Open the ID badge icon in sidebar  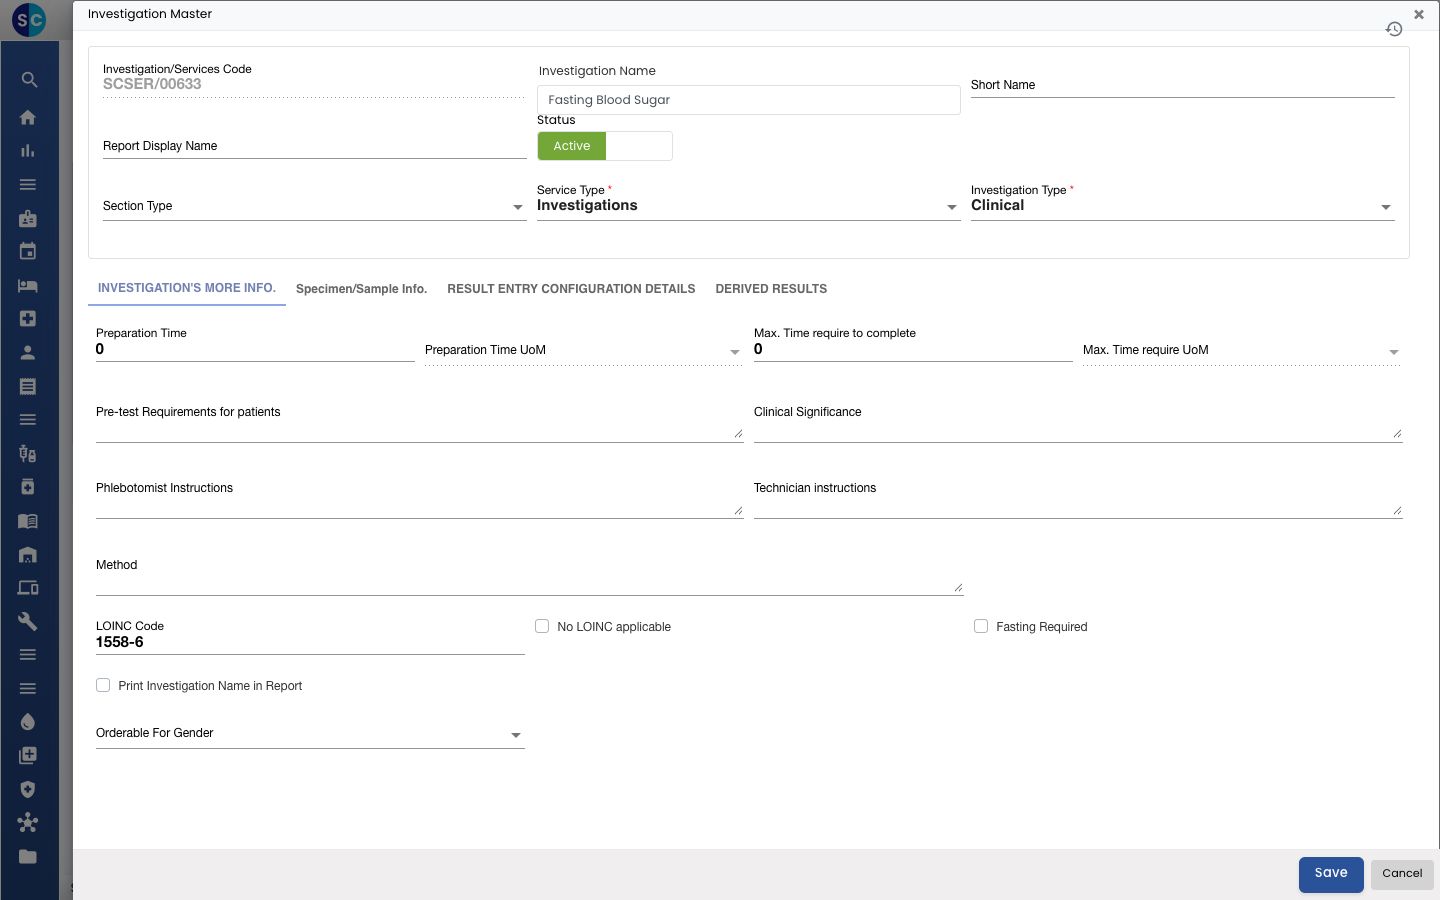[x=28, y=218]
